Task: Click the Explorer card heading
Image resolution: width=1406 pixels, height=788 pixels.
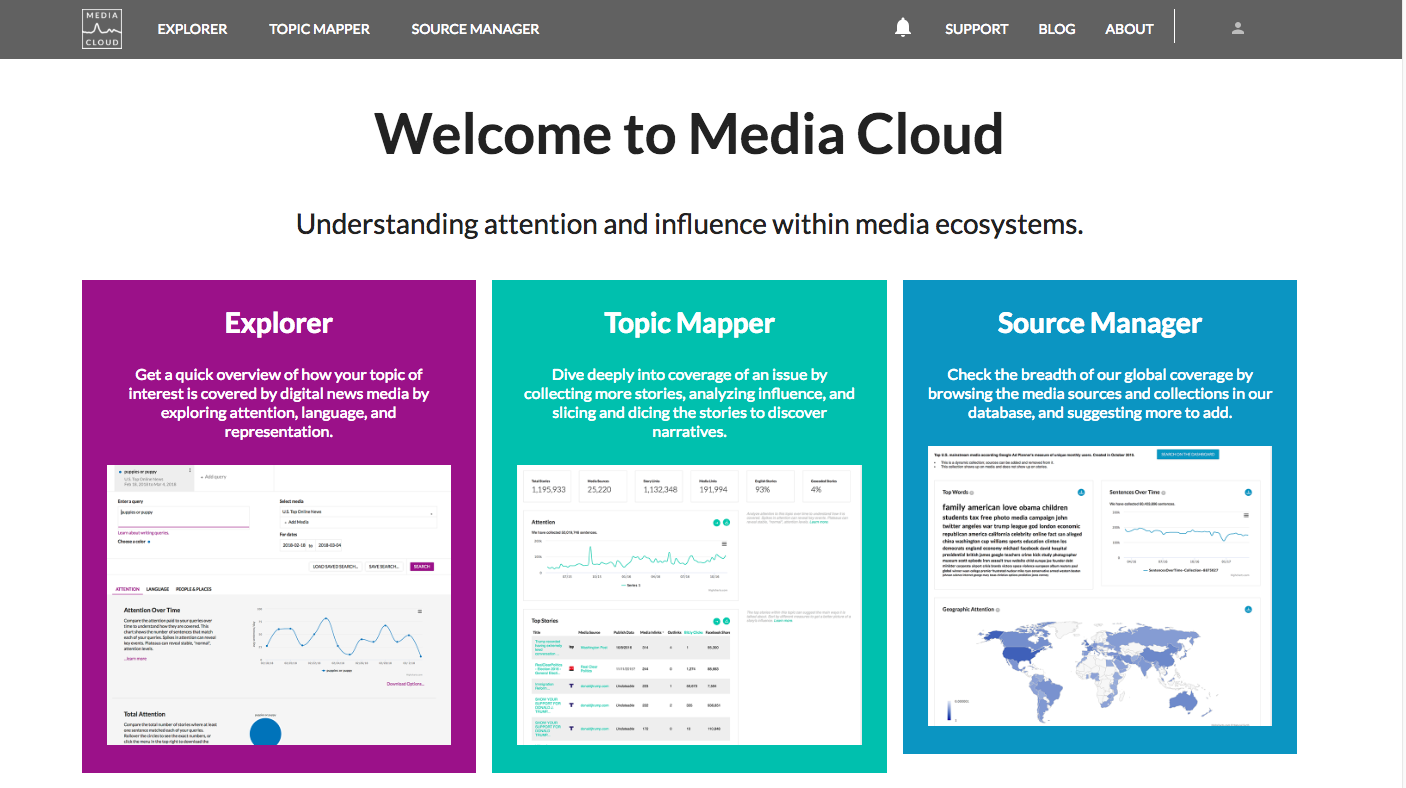Action: point(279,323)
